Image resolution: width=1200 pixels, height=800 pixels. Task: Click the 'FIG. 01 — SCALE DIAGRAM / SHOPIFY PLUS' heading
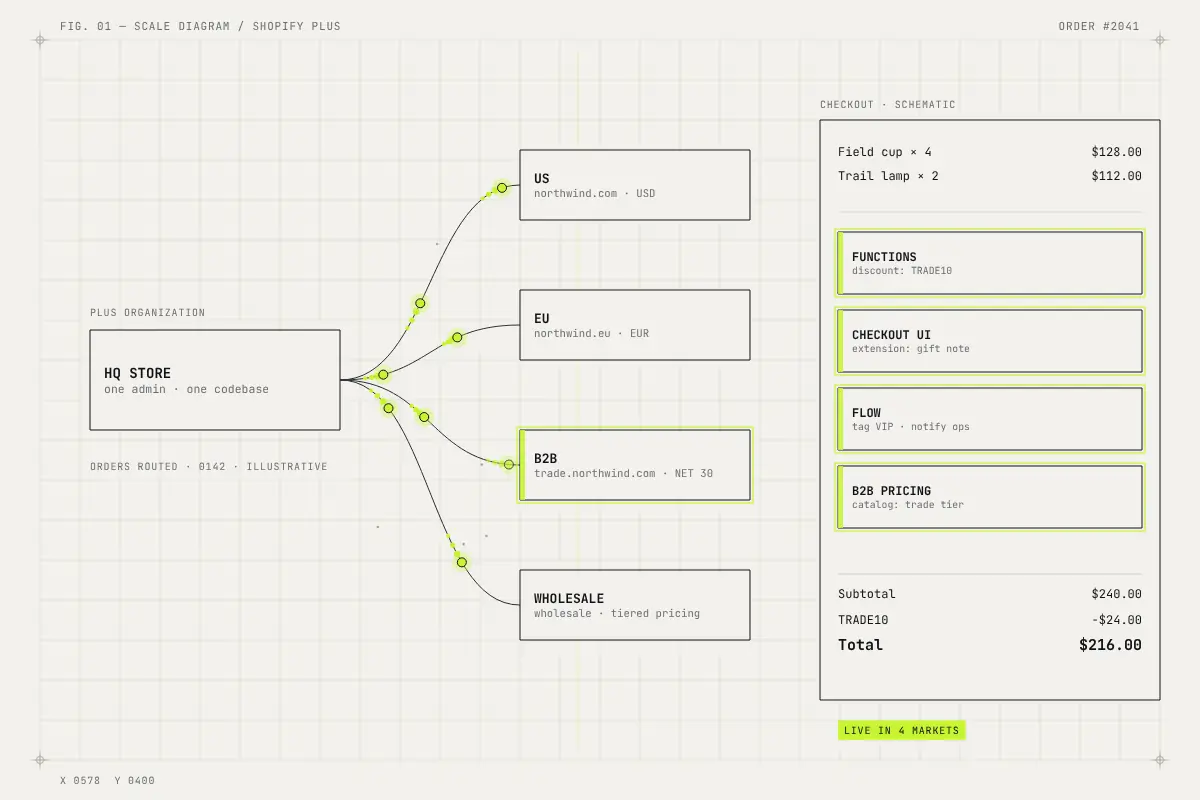click(200, 26)
